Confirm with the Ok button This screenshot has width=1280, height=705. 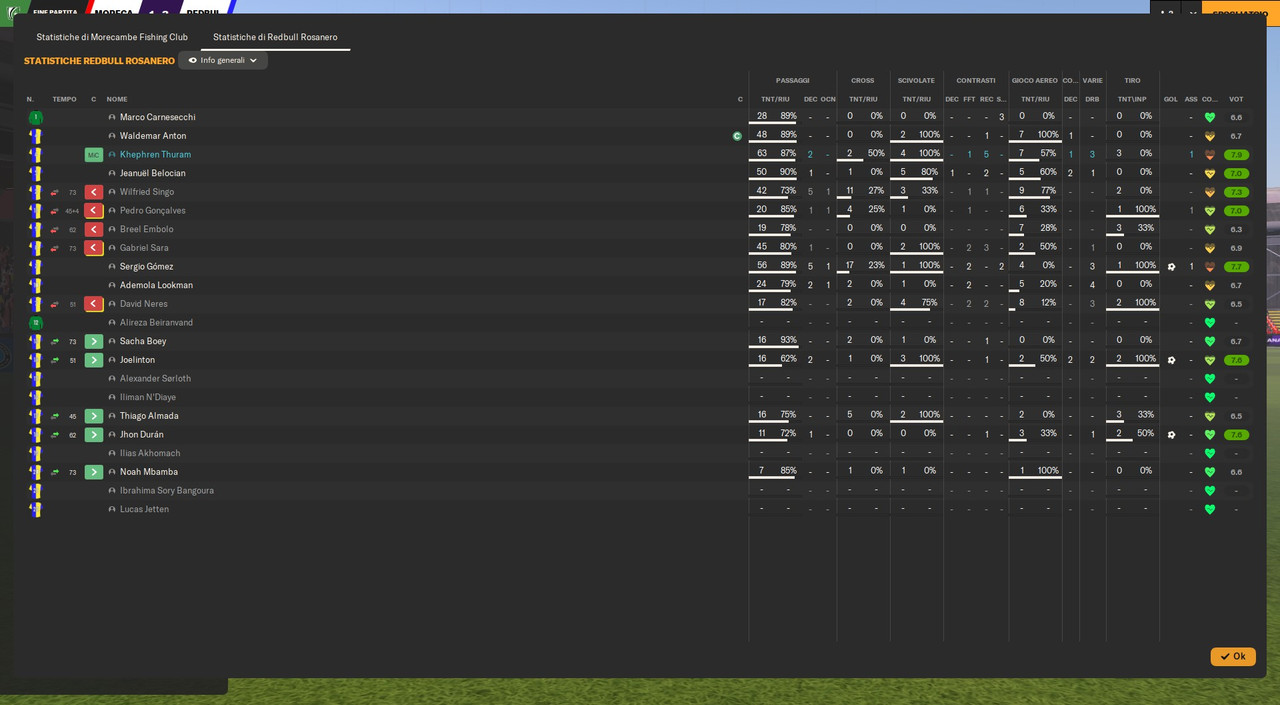coord(1233,657)
